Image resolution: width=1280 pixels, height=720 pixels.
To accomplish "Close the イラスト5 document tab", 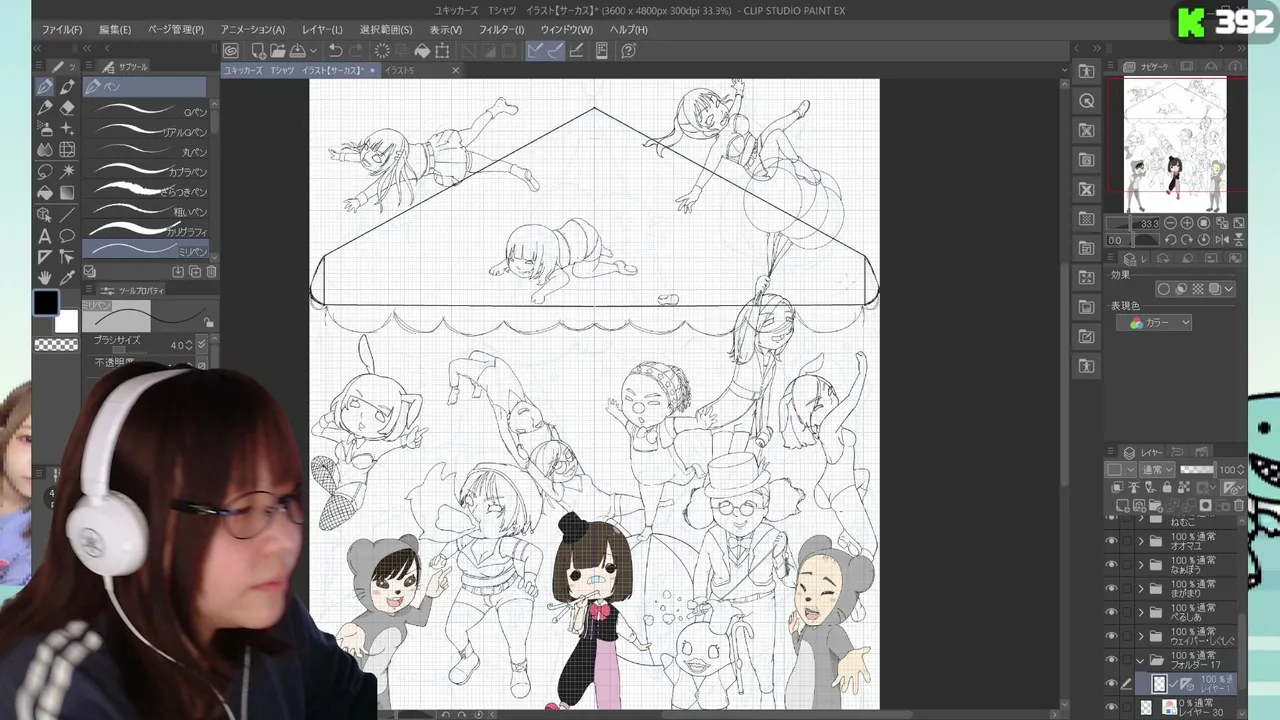I will [x=455, y=71].
